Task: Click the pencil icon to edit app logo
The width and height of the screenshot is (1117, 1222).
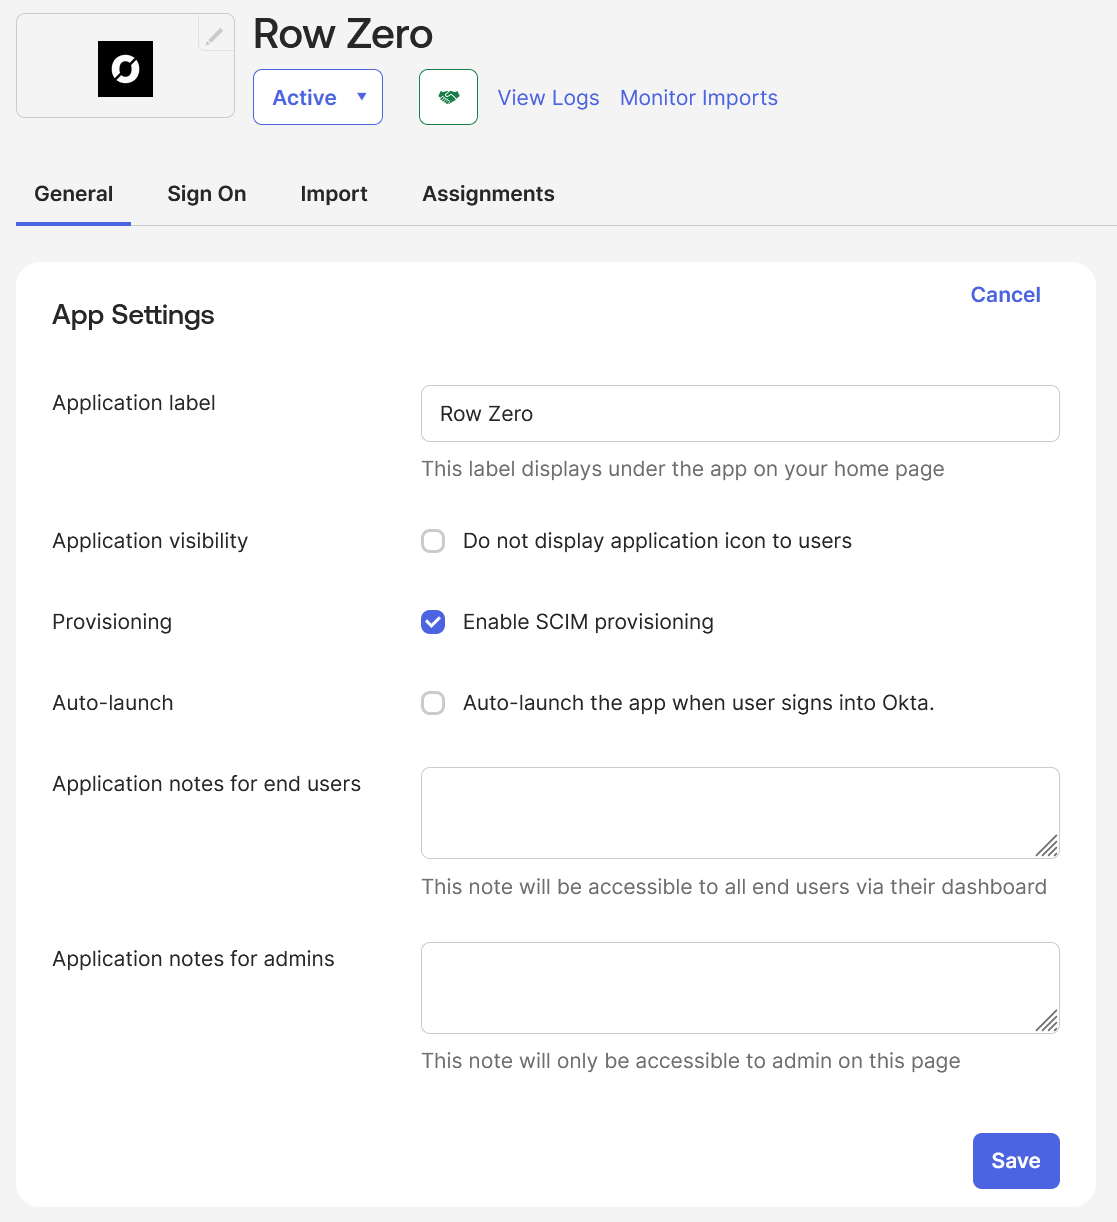Action: click(215, 33)
